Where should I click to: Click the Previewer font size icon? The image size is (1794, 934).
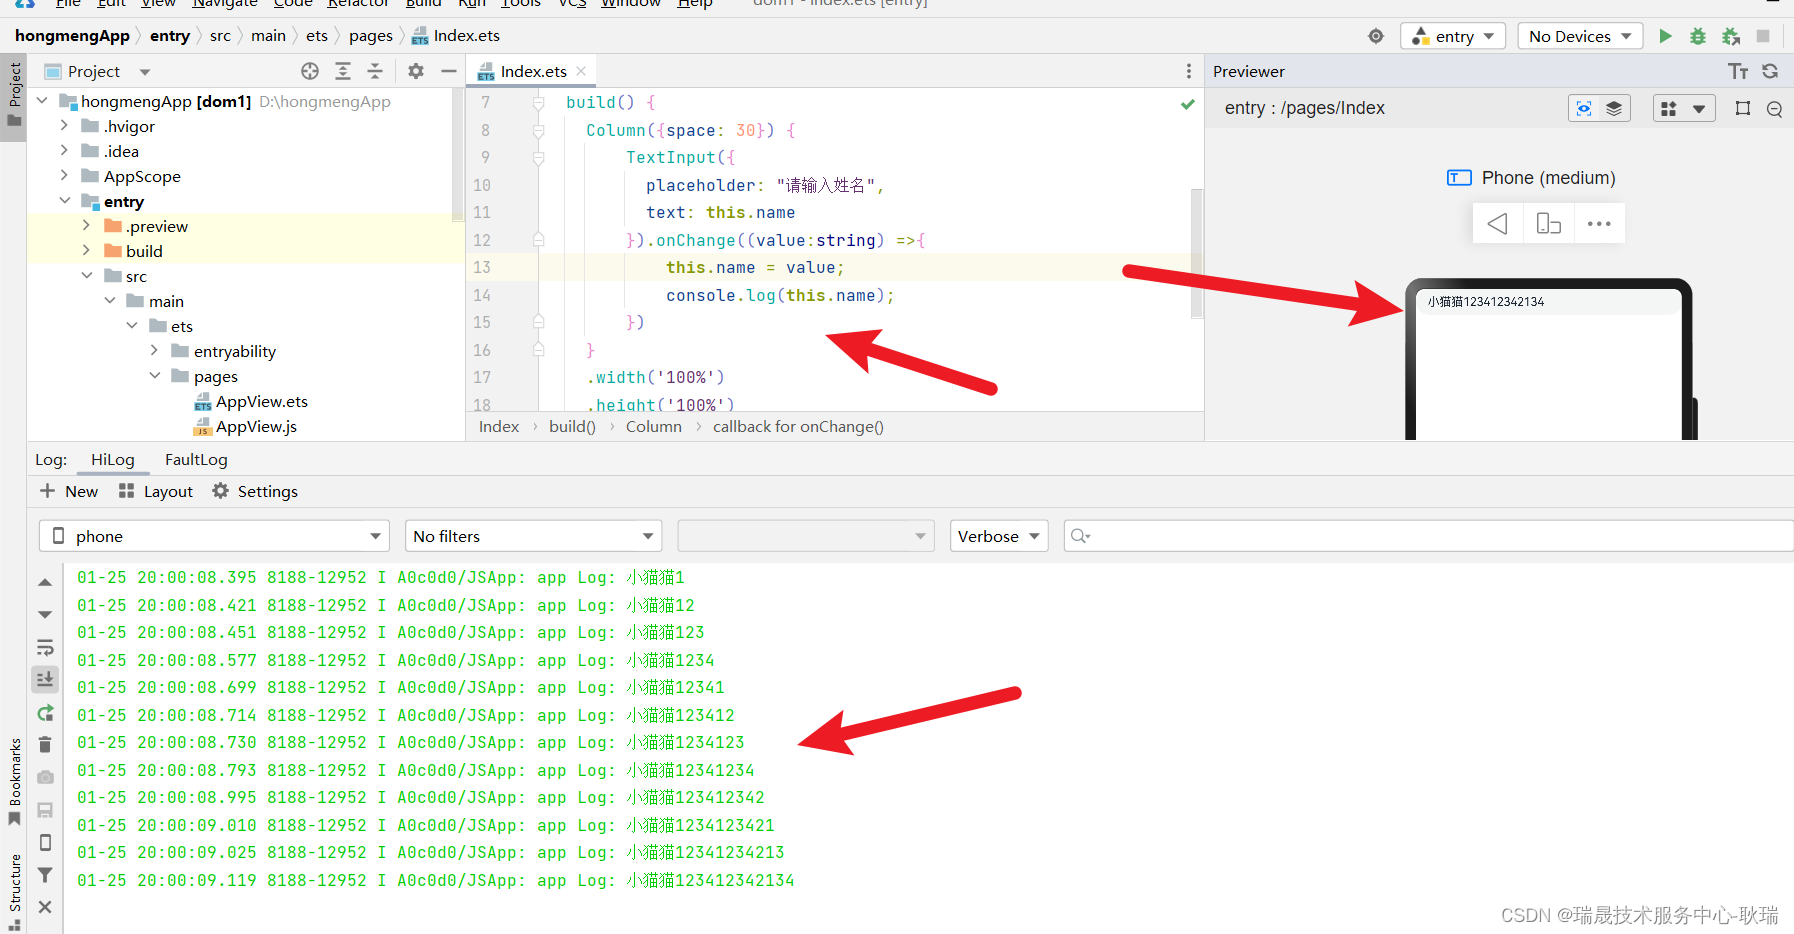[x=1738, y=71]
